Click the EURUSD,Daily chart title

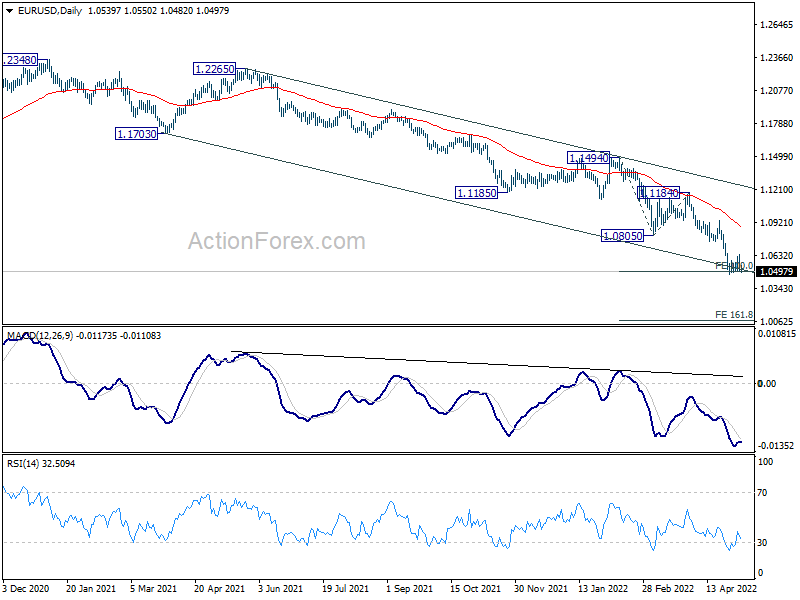tap(50, 11)
